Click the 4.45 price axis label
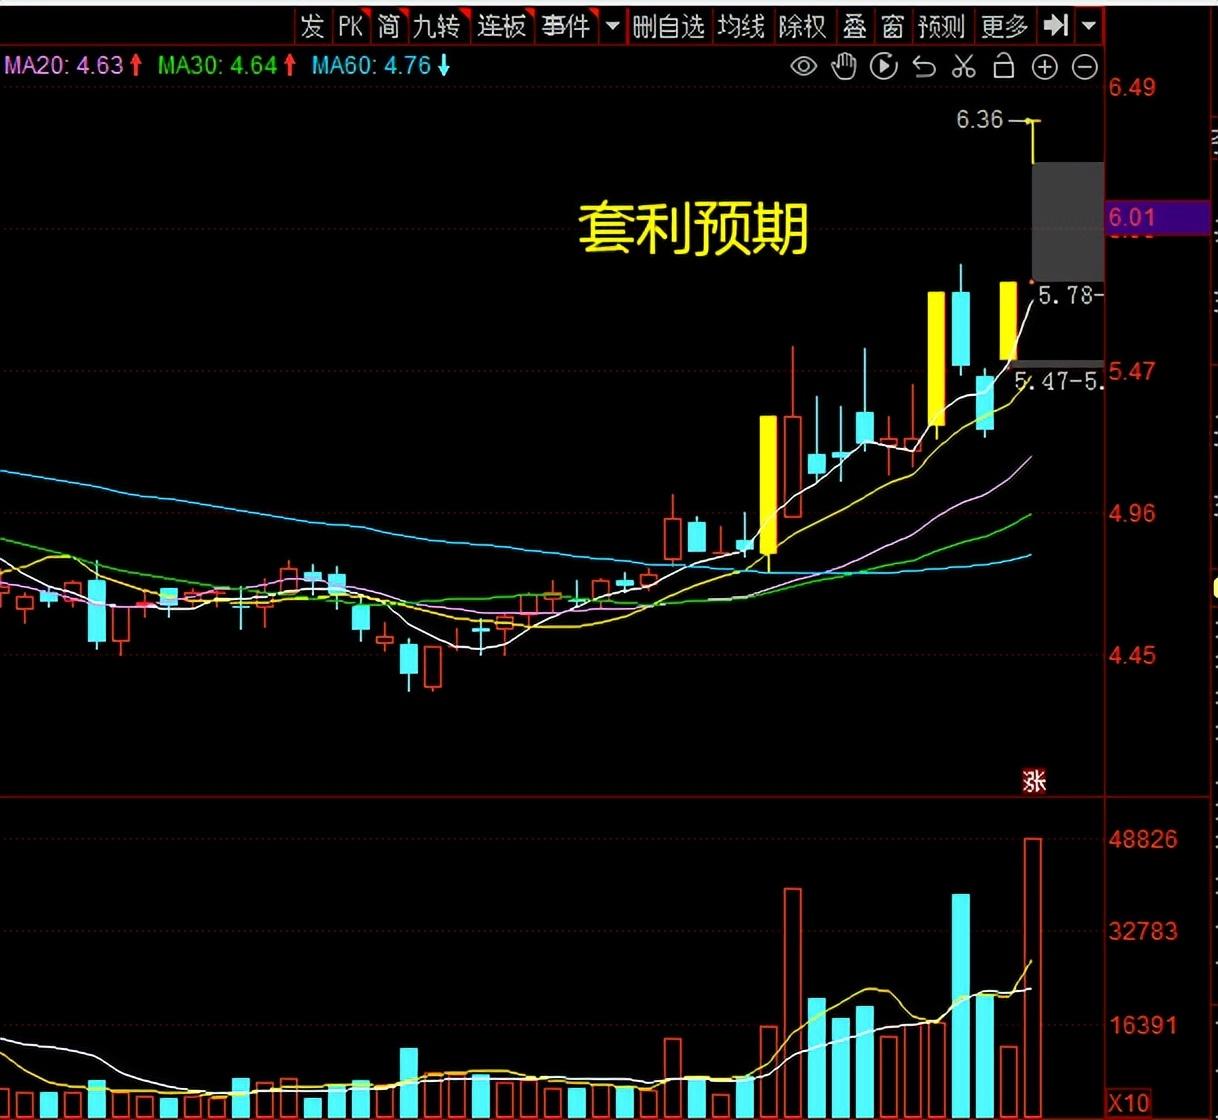 tap(1131, 656)
